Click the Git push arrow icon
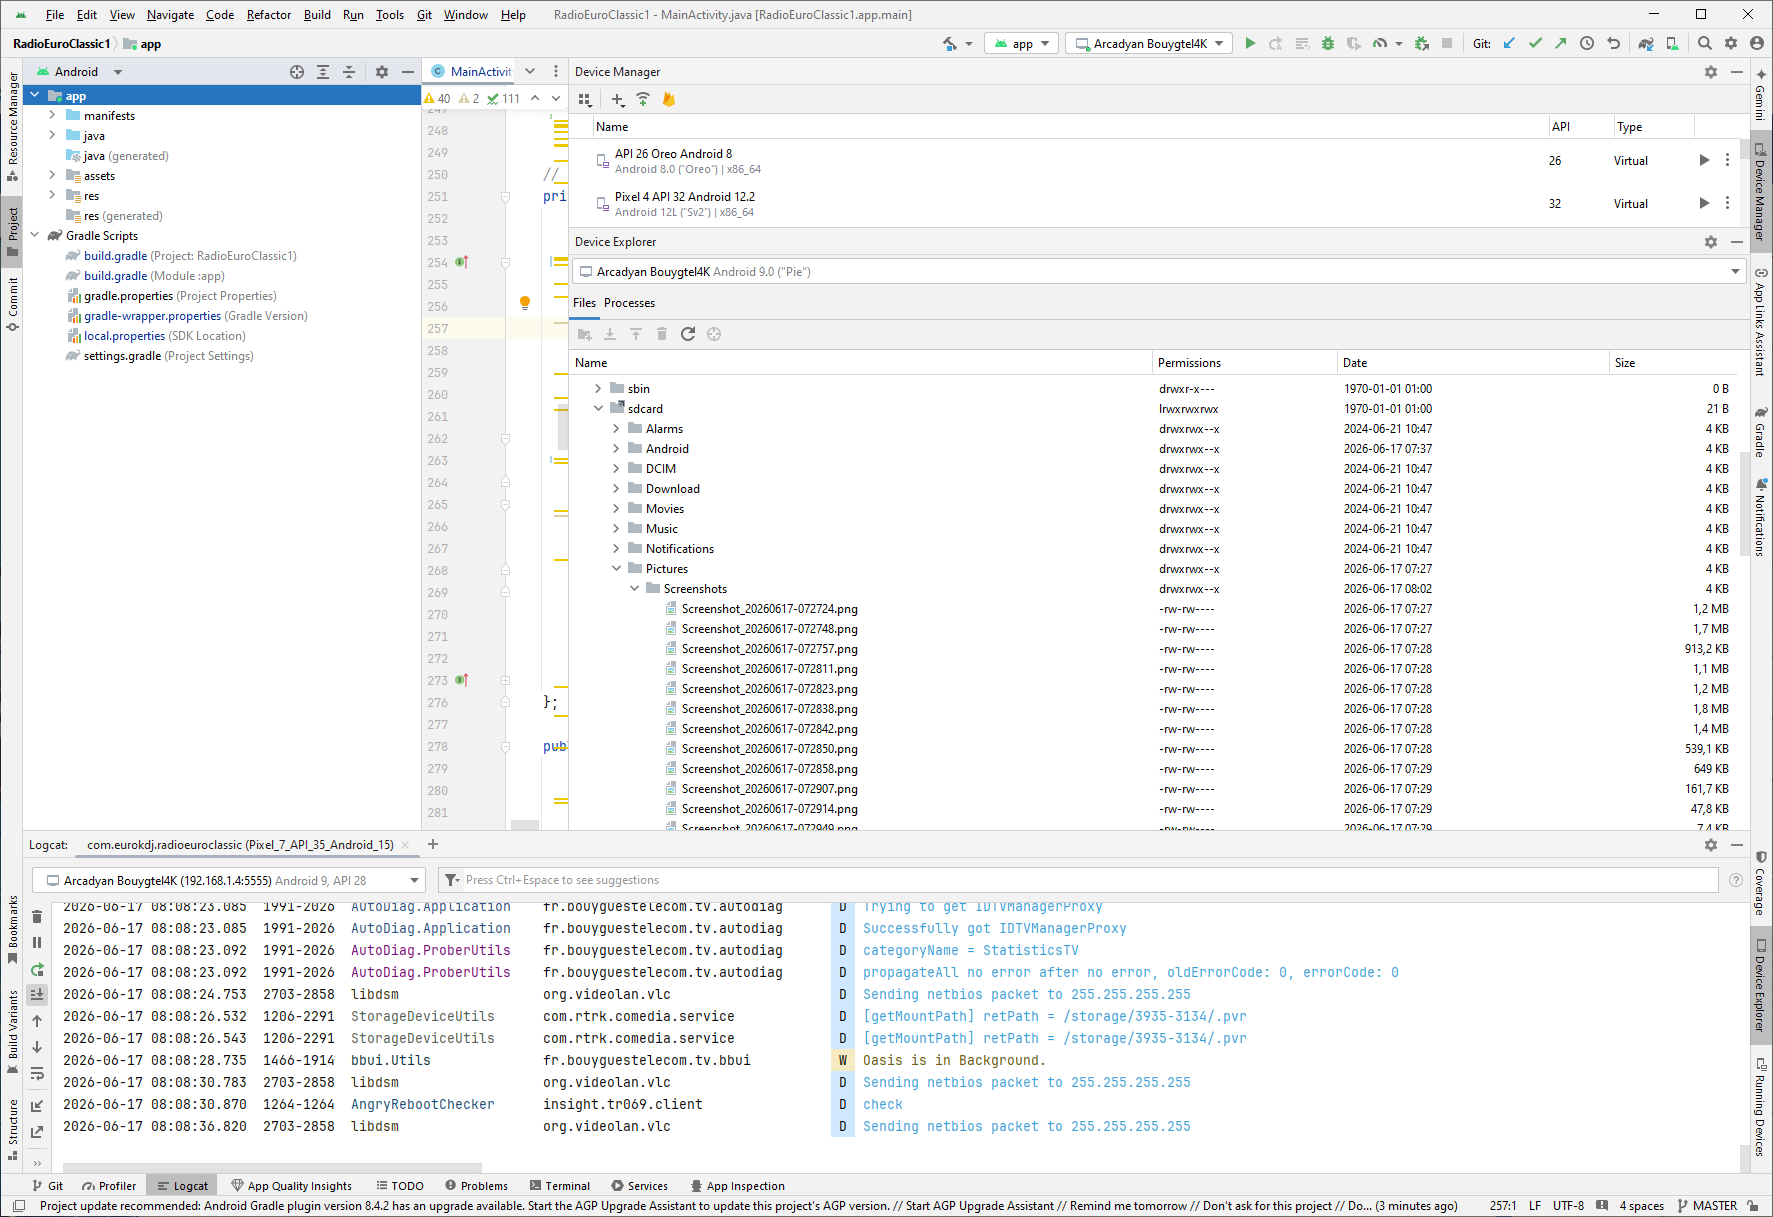This screenshot has height=1217, width=1773. tap(1560, 44)
